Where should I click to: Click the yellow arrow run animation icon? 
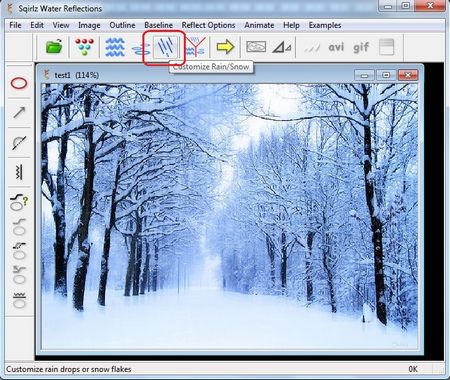coord(225,47)
